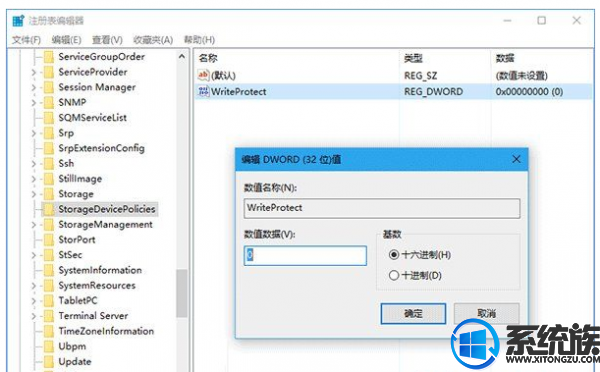600x372 pixels.
Task: Select the StorPort tree item label
Action: 77,240
